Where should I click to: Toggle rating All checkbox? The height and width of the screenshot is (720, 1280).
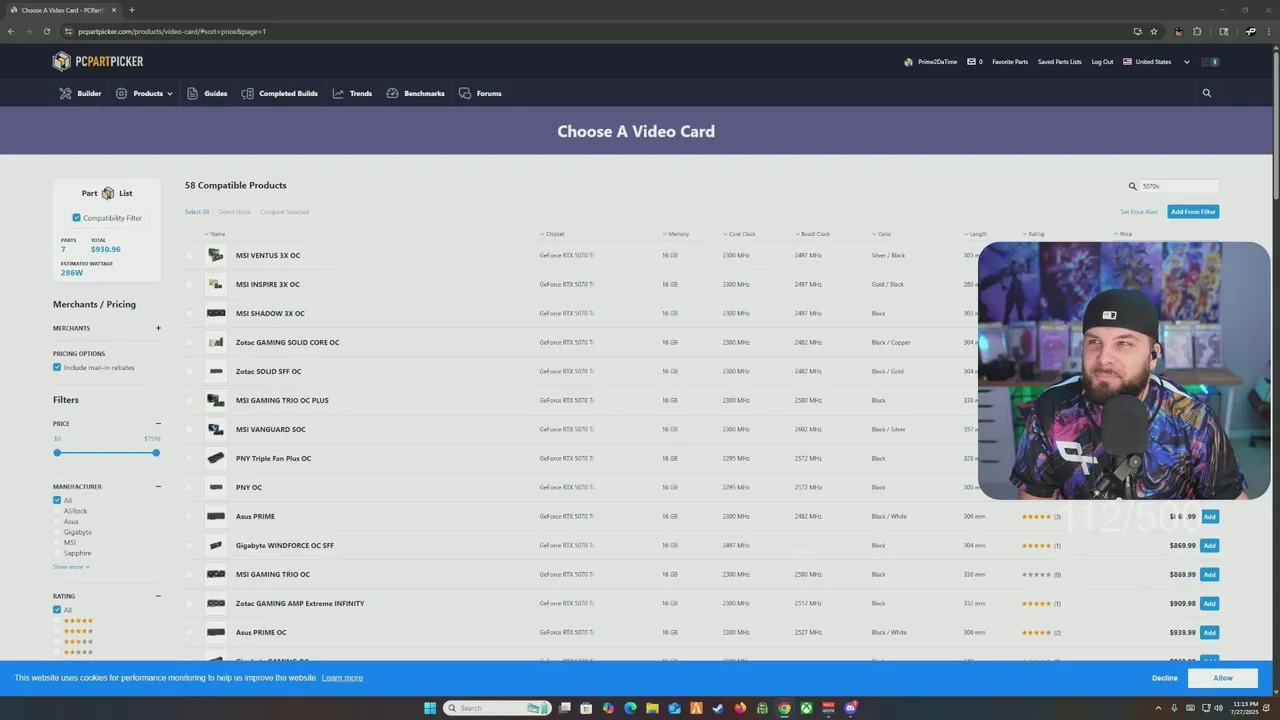[57, 610]
